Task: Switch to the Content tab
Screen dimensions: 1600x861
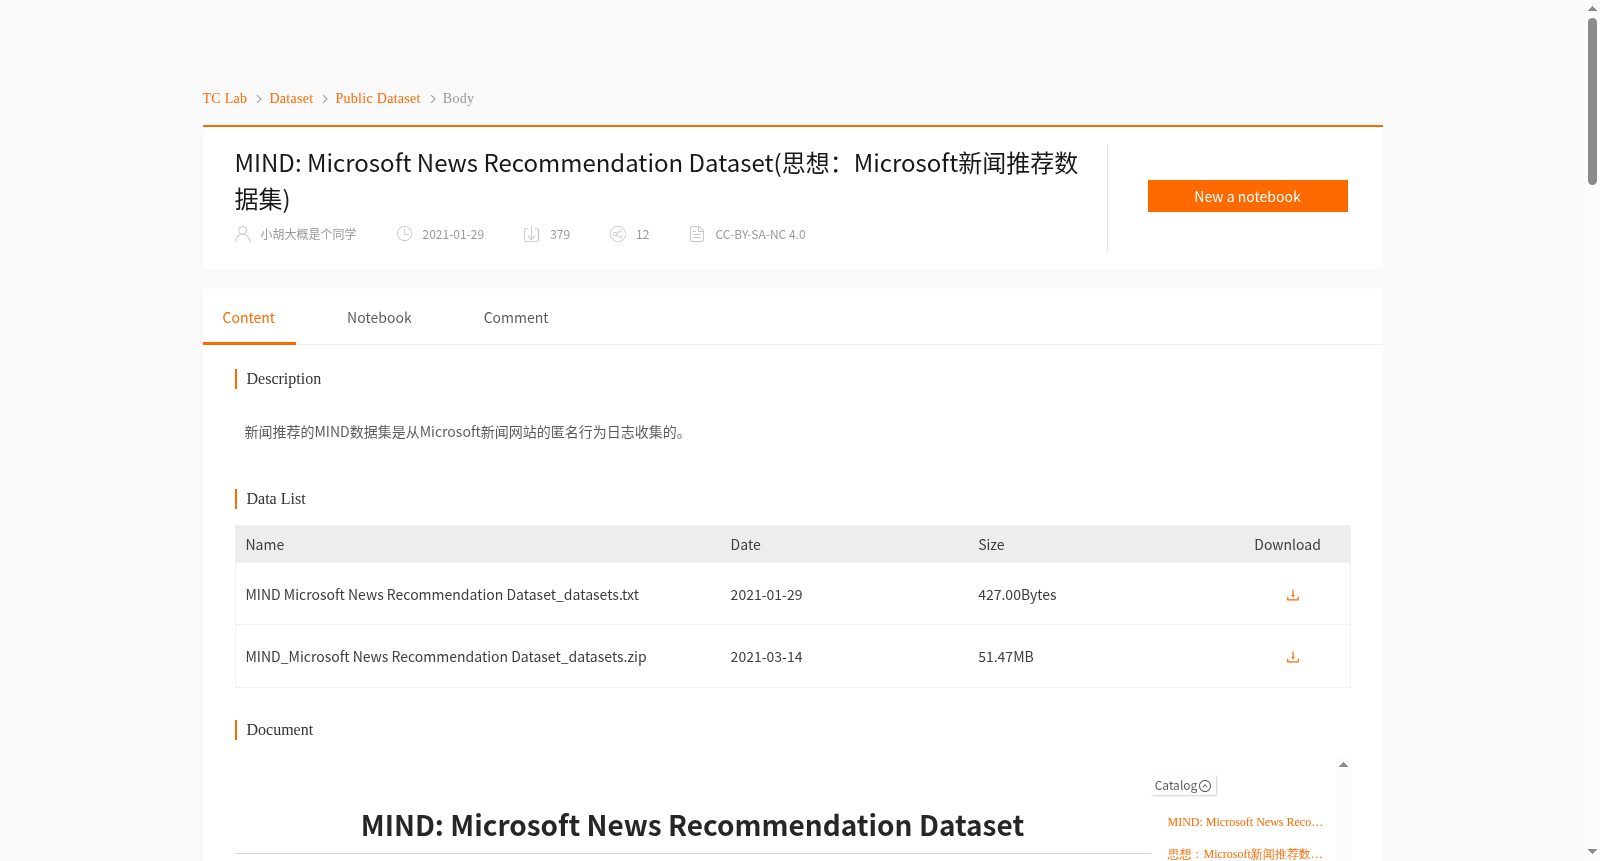Action: [249, 318]
